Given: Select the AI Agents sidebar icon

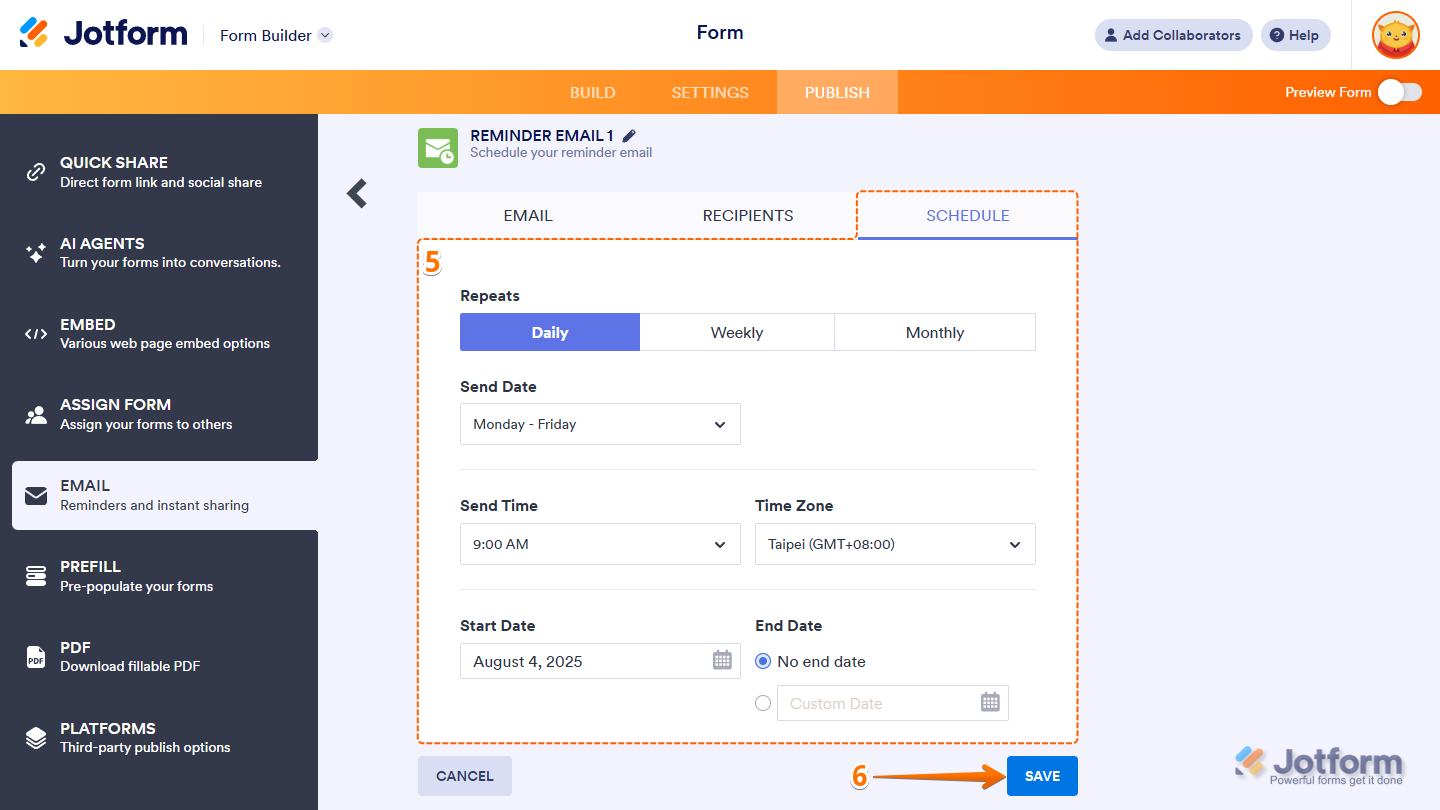Looking at the screenshot, I should (x=36, y=252).
